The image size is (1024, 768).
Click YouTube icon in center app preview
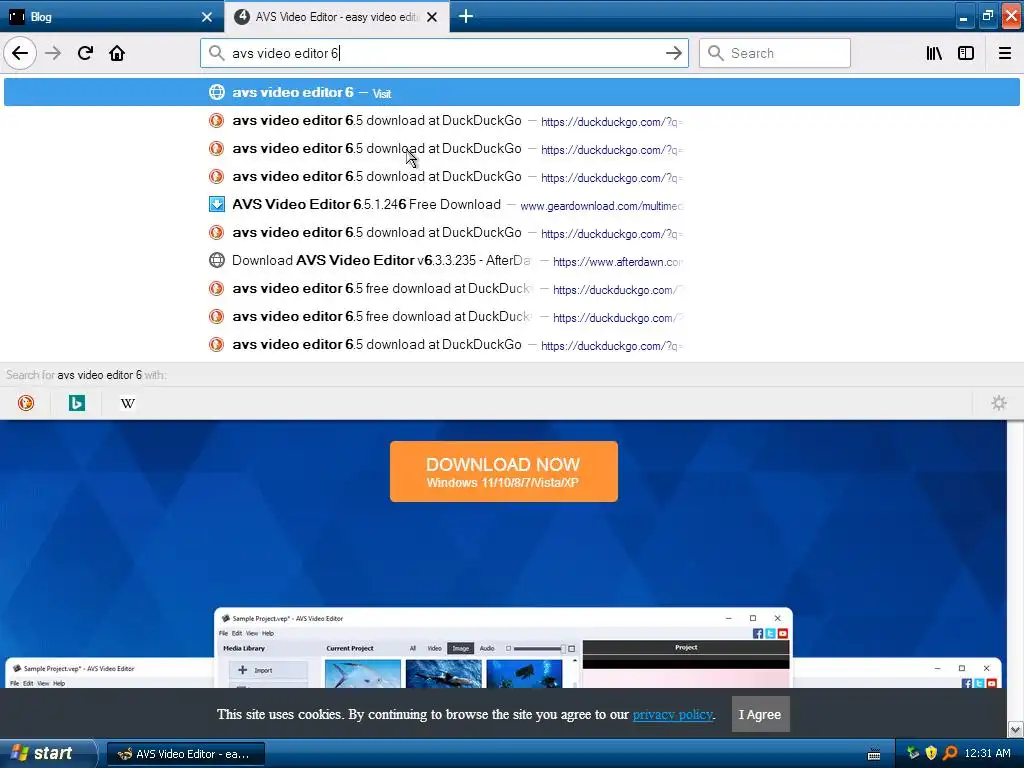(x=782, y=633)
